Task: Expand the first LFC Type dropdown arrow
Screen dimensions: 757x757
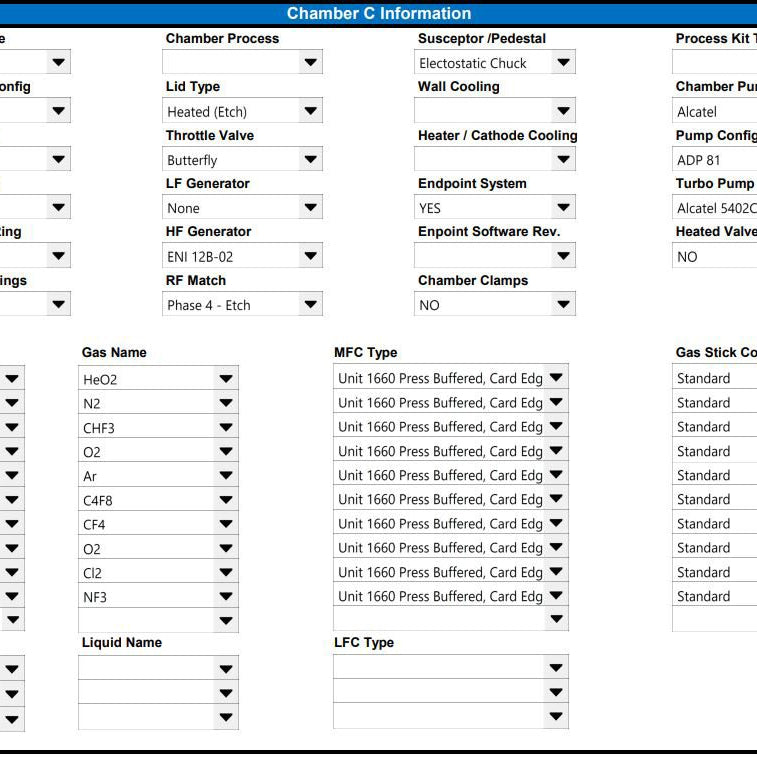Action: pos(556,668)
